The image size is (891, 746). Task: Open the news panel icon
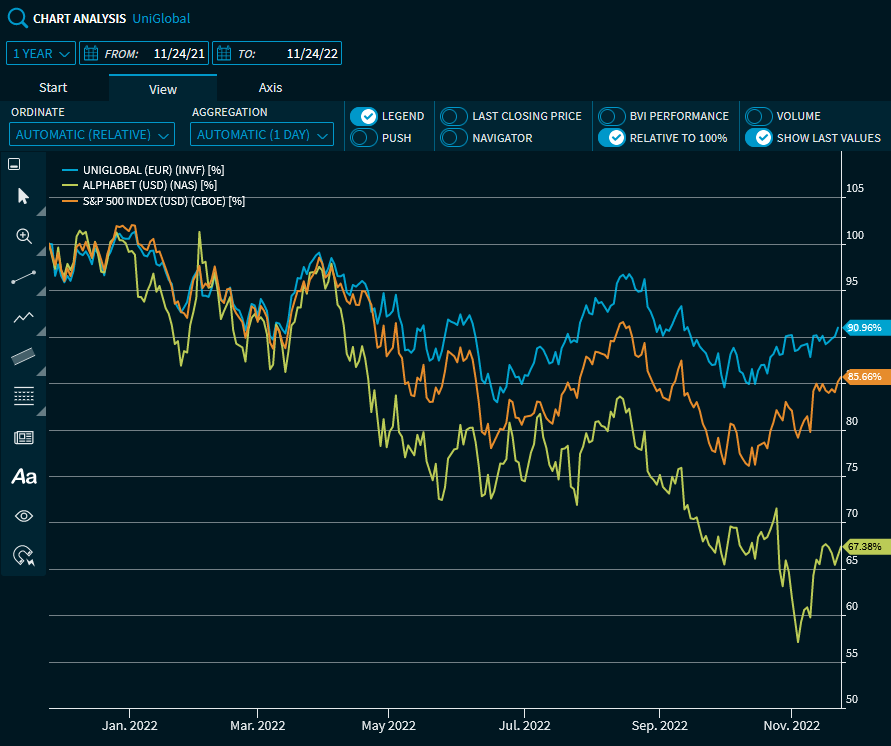[x=24, y=437]
